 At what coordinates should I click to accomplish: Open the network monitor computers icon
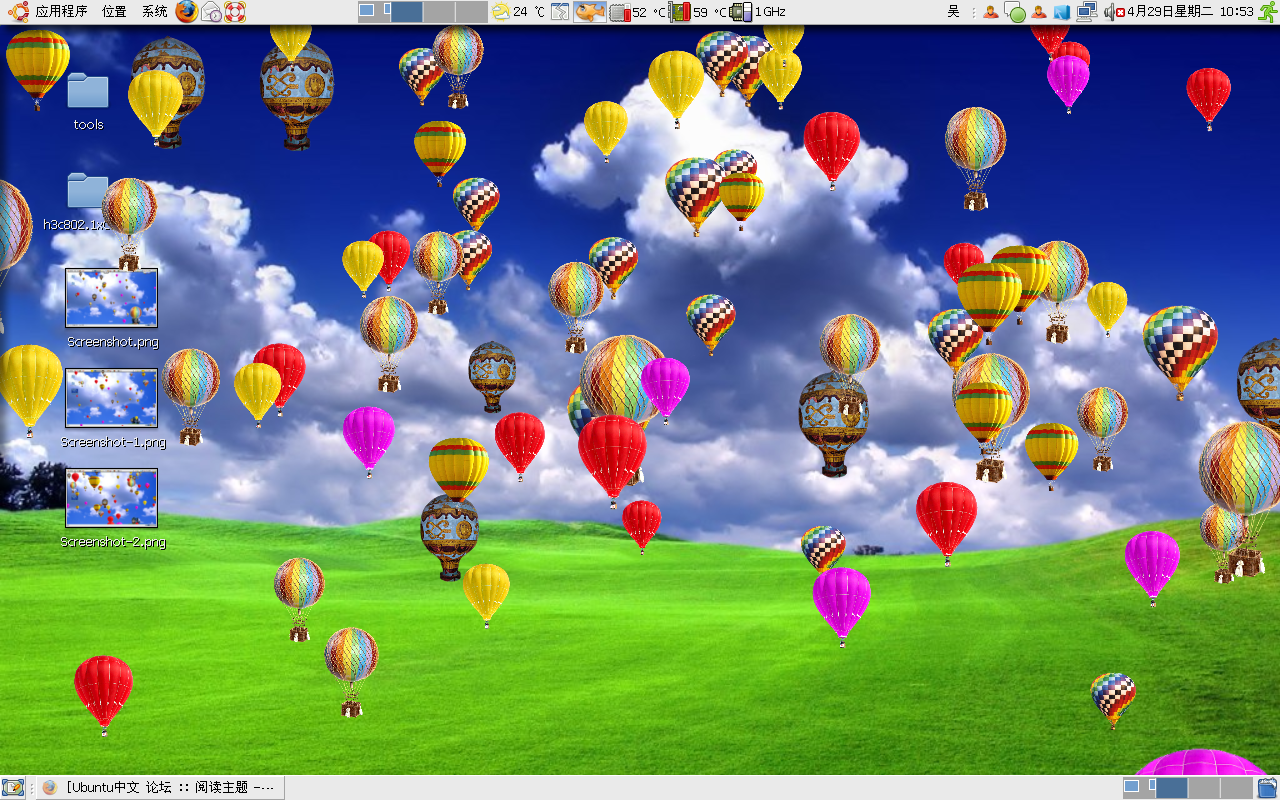(1087, 12)
